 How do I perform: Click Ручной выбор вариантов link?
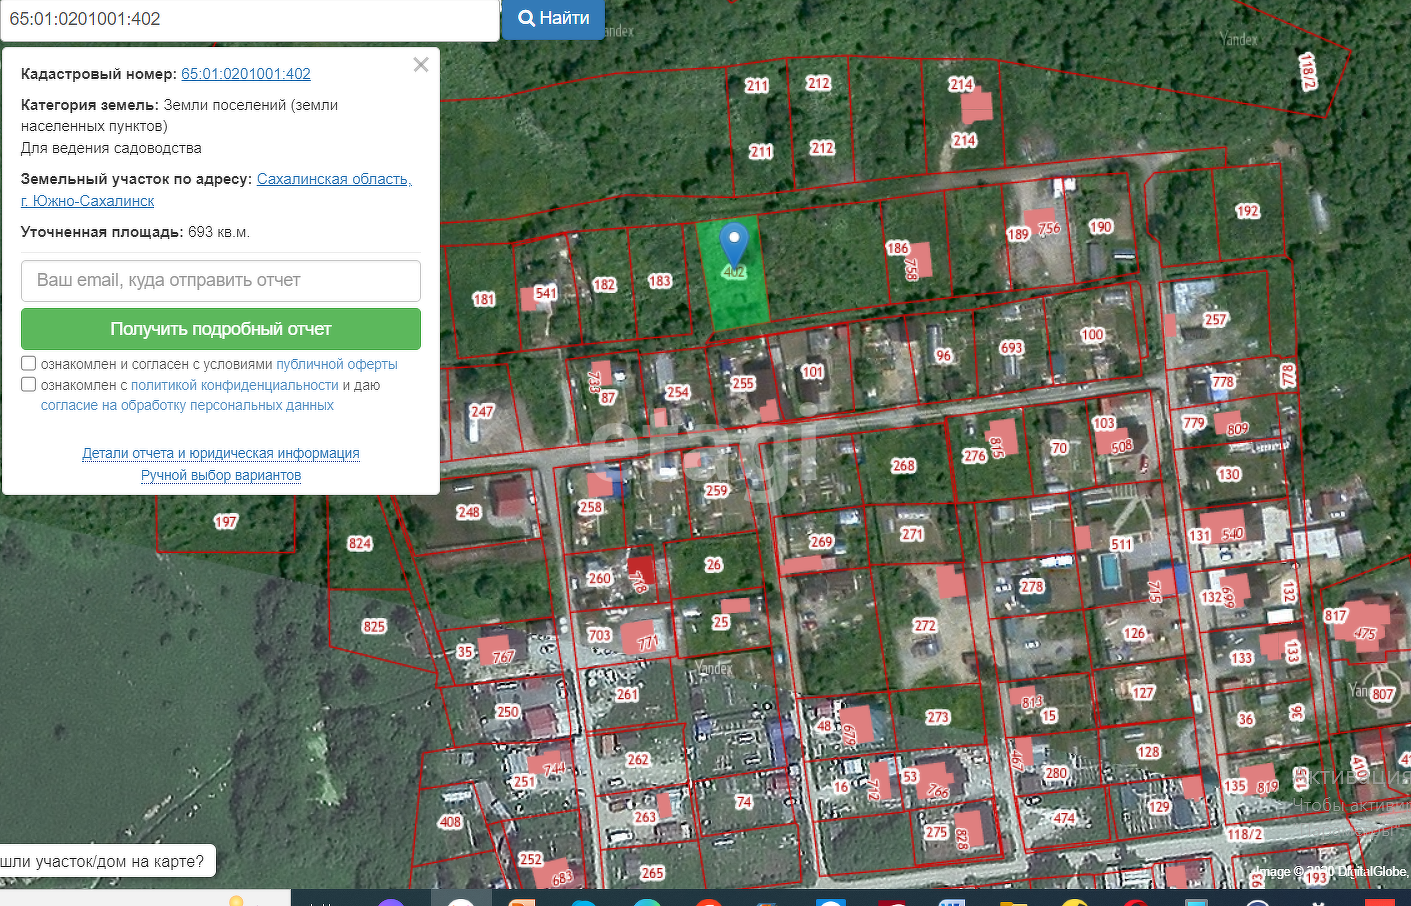point(221,475)
